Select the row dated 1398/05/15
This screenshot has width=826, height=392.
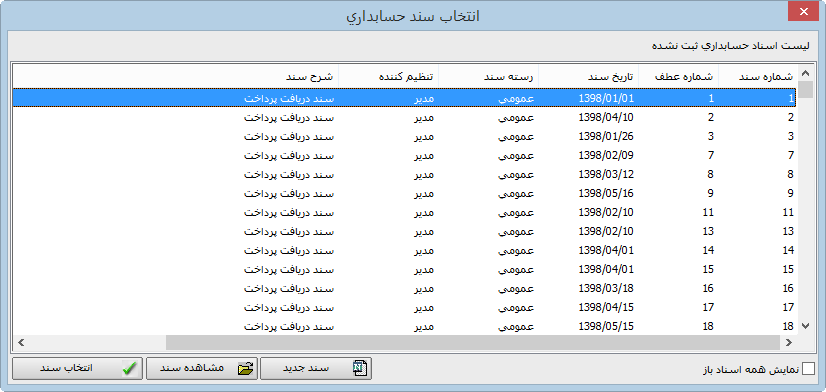(405, 326)
